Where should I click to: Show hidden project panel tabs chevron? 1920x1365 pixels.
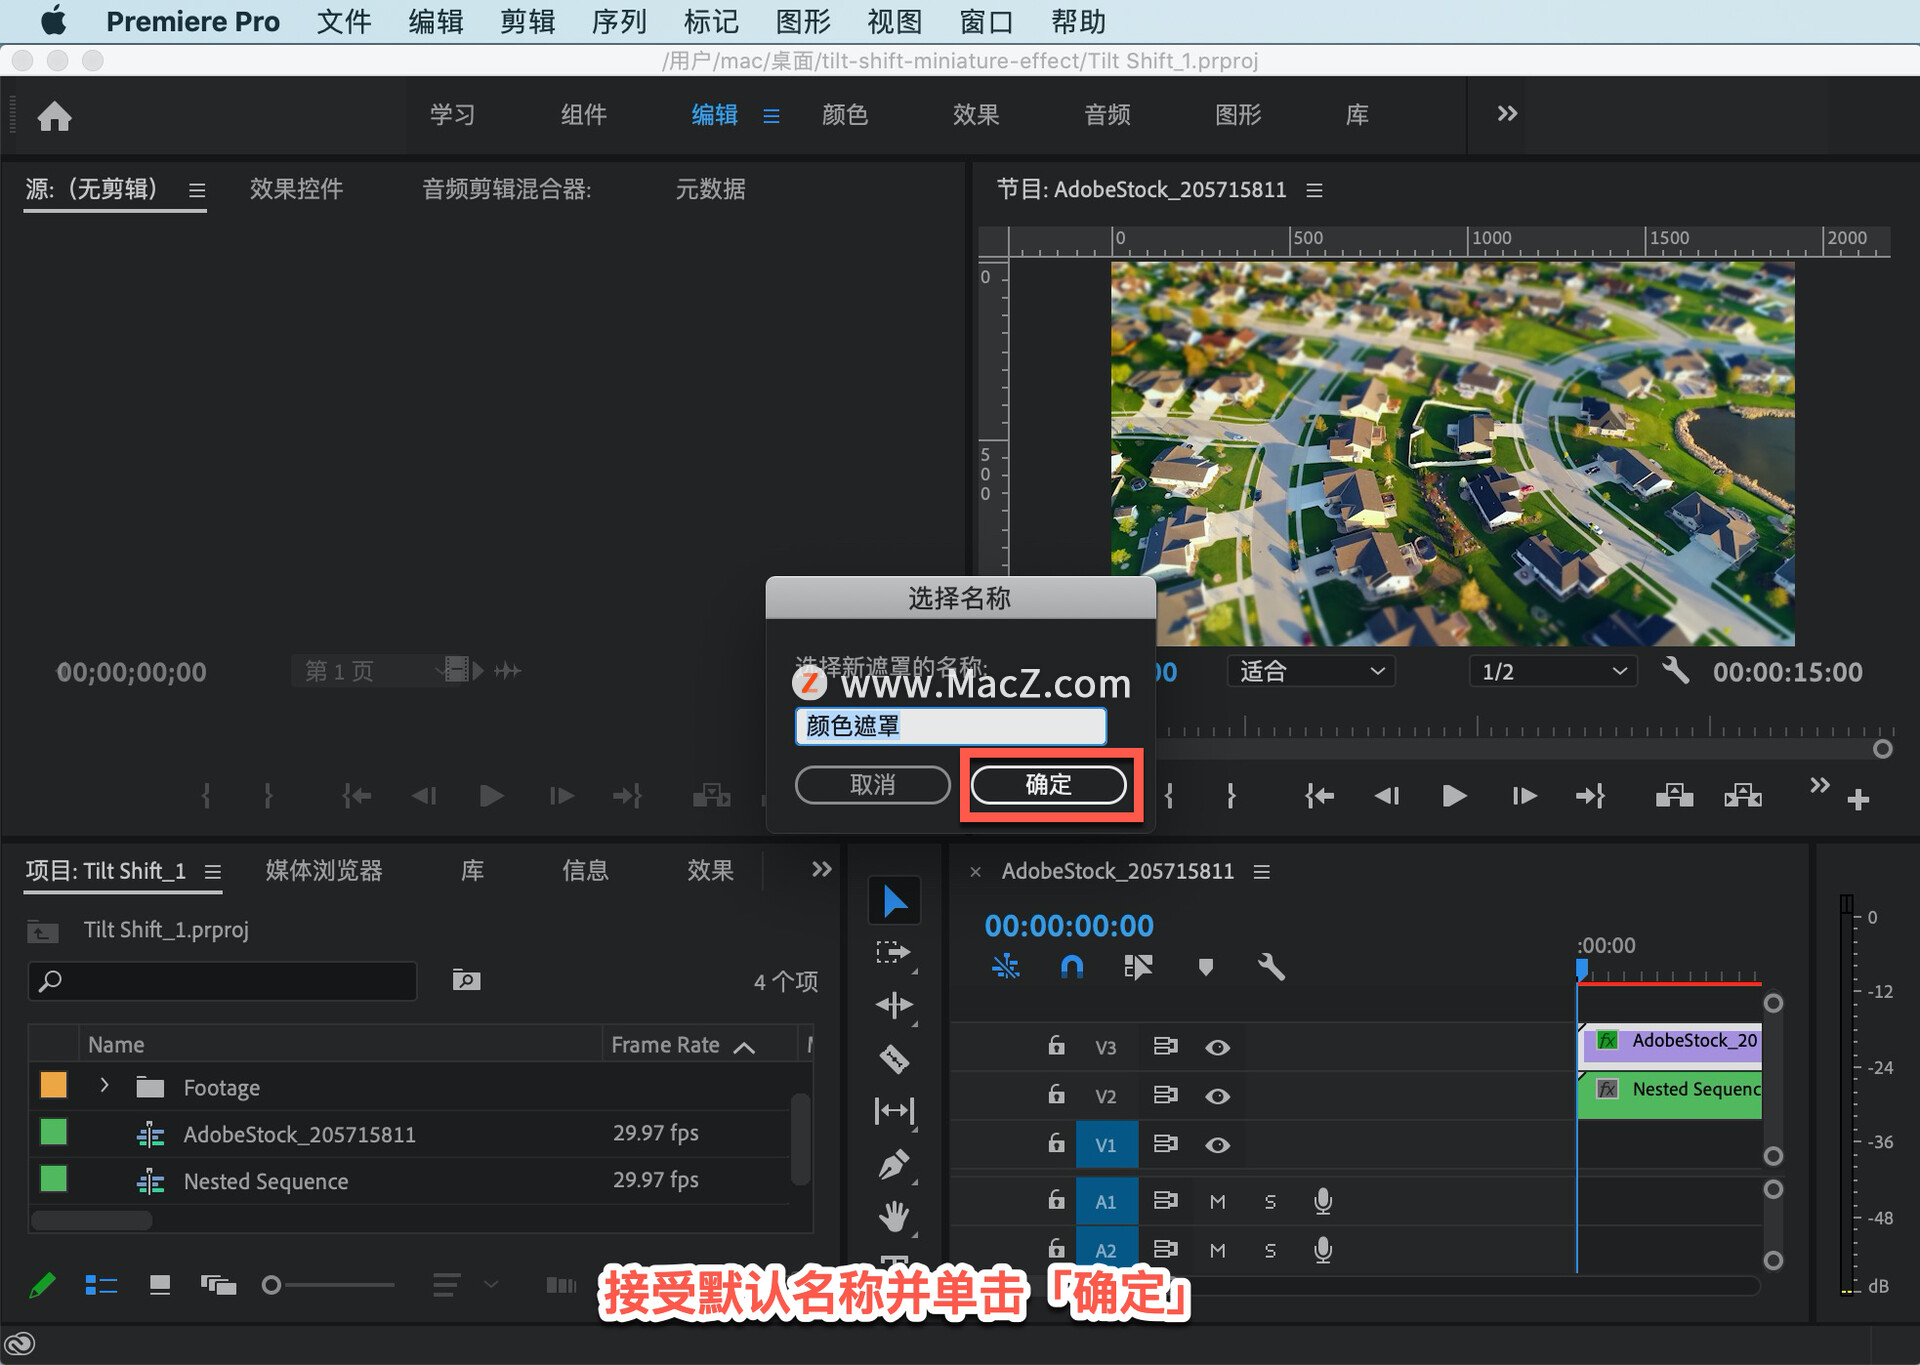pyautogui.click(x=821, y=869)
